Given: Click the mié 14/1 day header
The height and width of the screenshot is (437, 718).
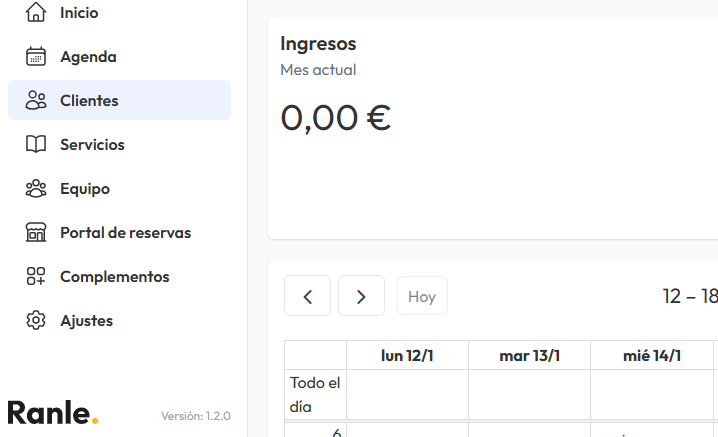Looking at the screenshot, I should (x=651, y=356).
